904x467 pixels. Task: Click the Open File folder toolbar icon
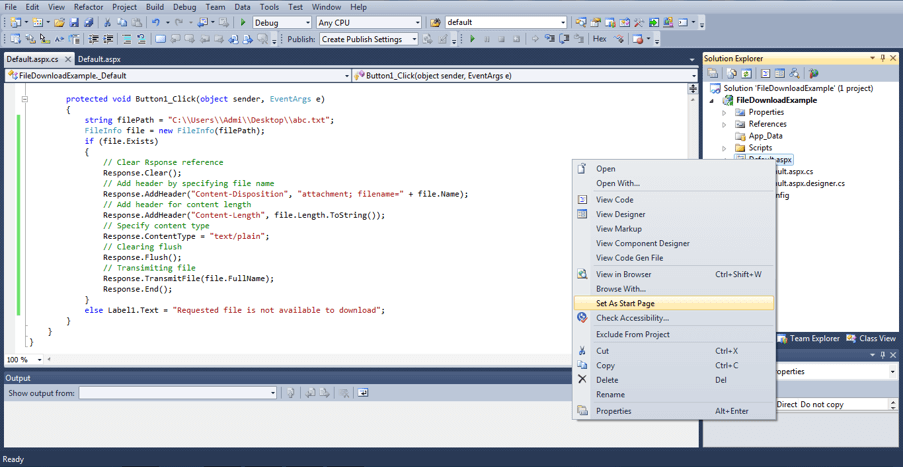pos(59,22)
